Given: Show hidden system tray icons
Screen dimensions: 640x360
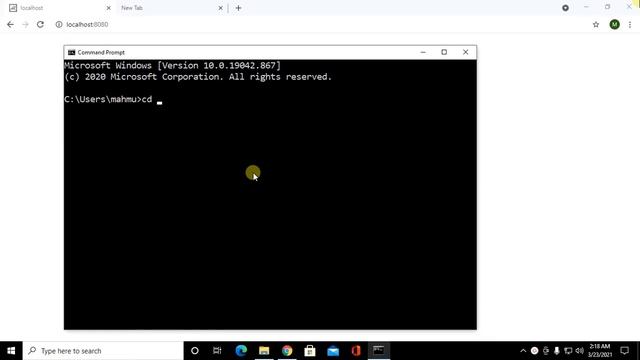Looking at the screenshot, I should (x=523, y=351).
